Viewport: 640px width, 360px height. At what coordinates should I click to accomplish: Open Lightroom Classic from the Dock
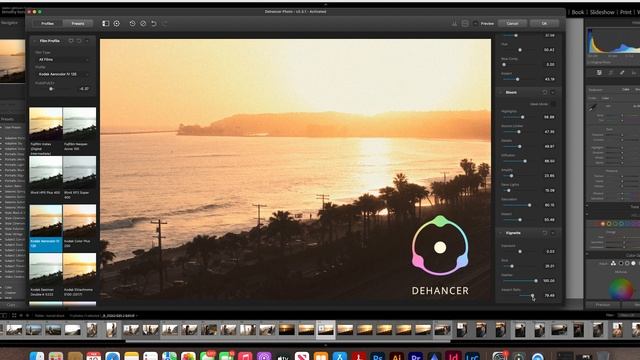(472, 356)
